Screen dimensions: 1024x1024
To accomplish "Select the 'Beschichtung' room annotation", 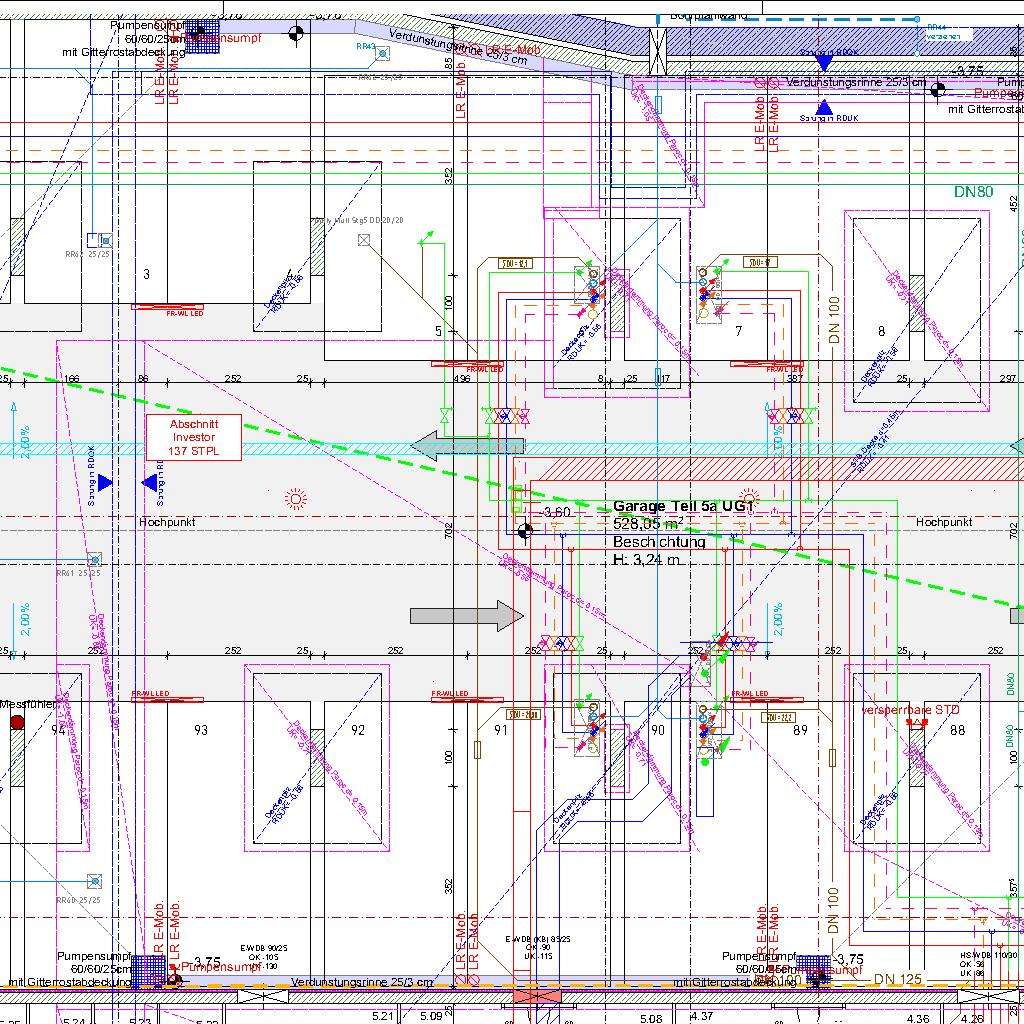I will click(659, 541).
